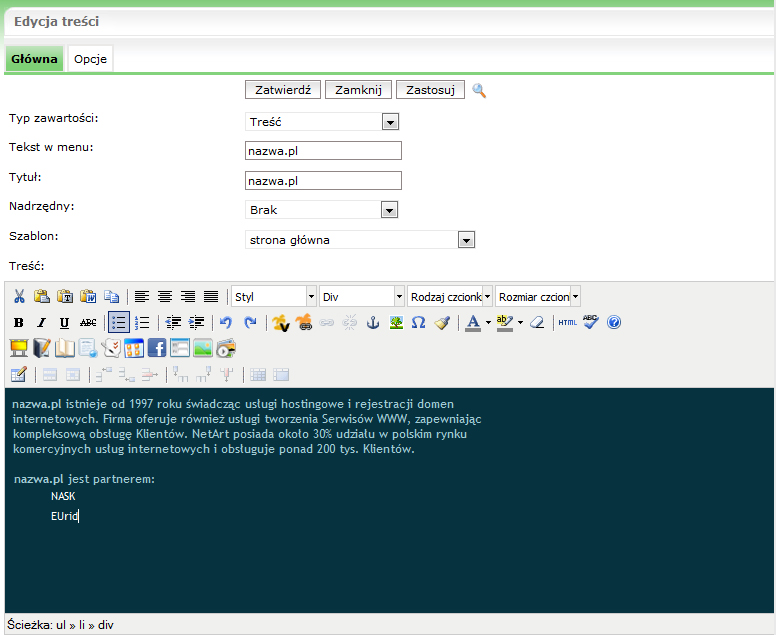The width and height of the screenshot is (776, 635).
Task: Click the survey checklist icon
Action: (111, 348)
